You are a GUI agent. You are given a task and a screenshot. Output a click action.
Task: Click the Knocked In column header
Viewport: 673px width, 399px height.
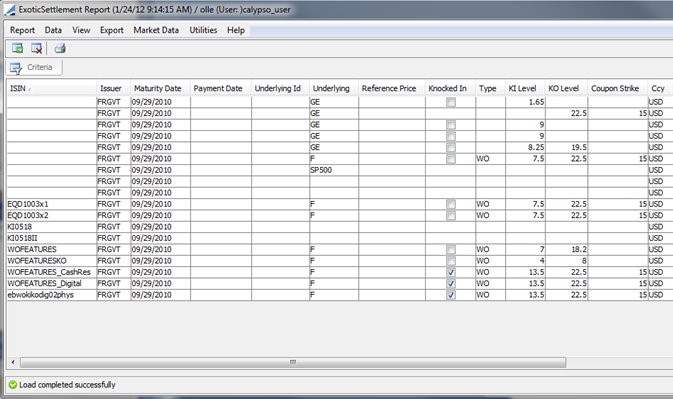tap(450, 88)
